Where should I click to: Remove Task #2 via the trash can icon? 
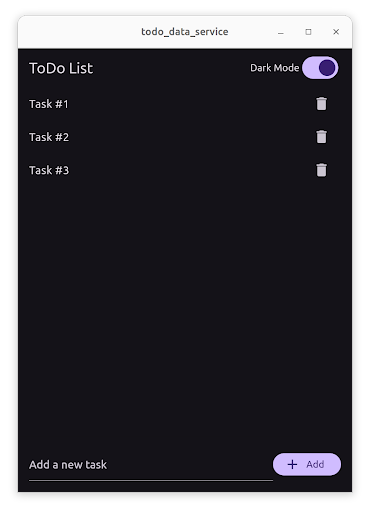[321, 137]
